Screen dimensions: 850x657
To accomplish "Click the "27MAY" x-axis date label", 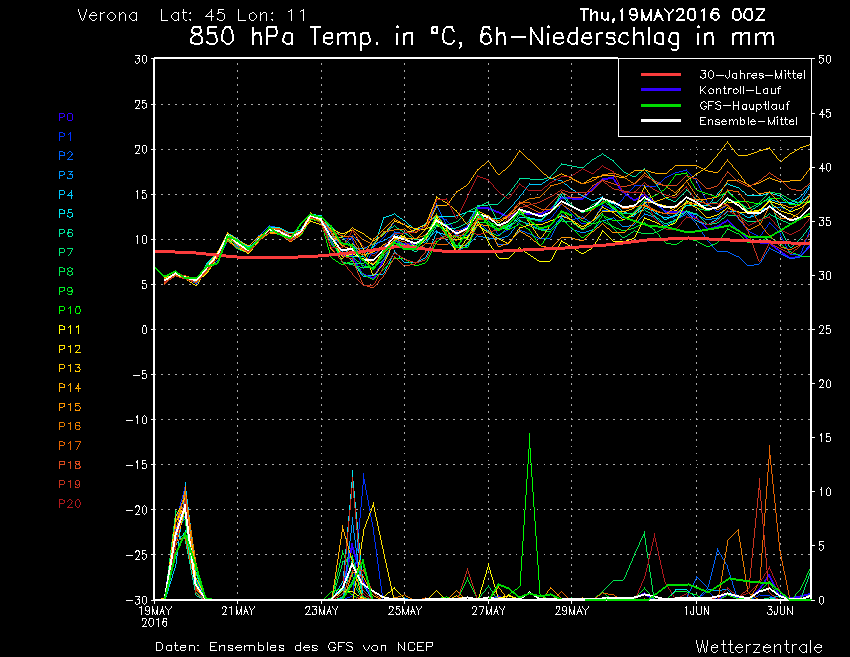I will [488, 611].
